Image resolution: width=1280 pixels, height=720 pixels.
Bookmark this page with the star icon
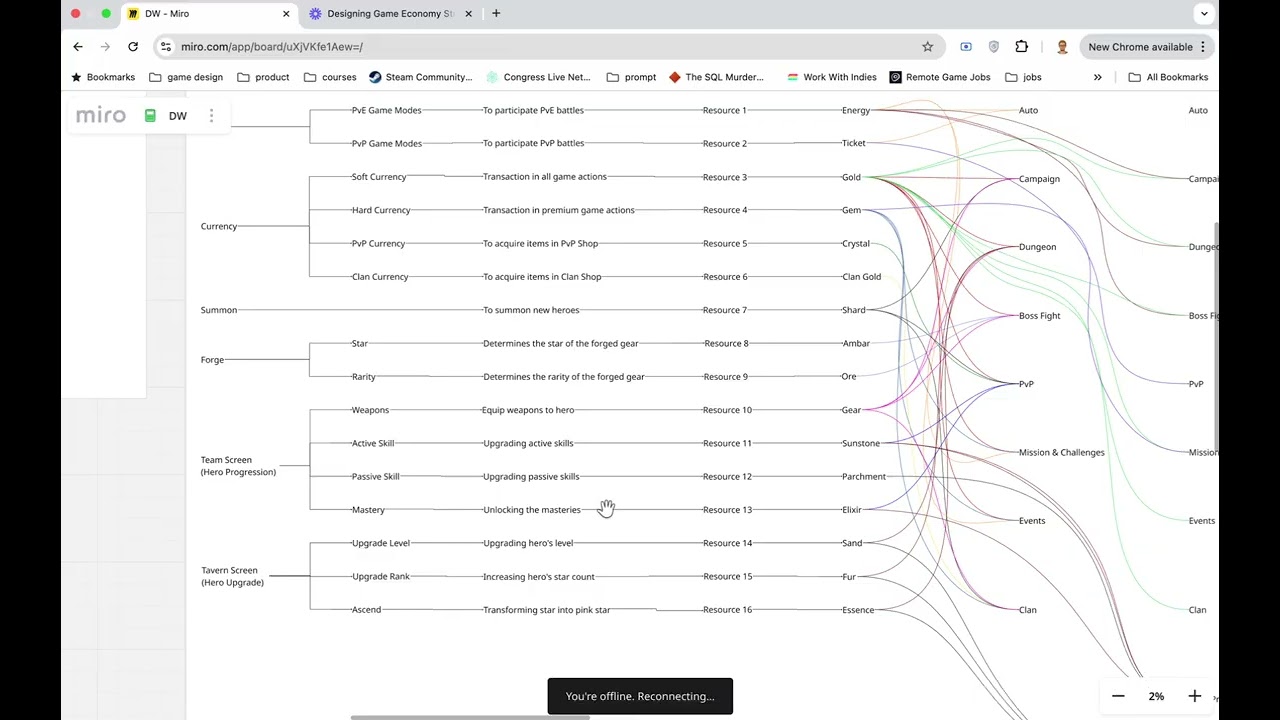pos(927,47)
